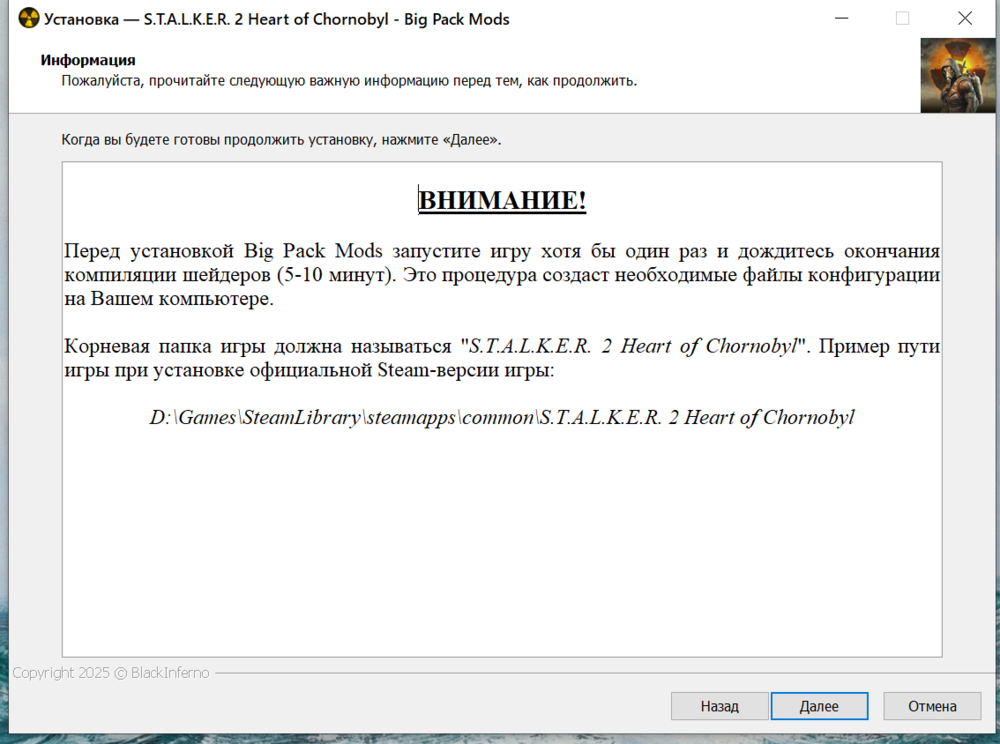Click the Информация header title
The image size is (1000, 744).
coord(88,60)
